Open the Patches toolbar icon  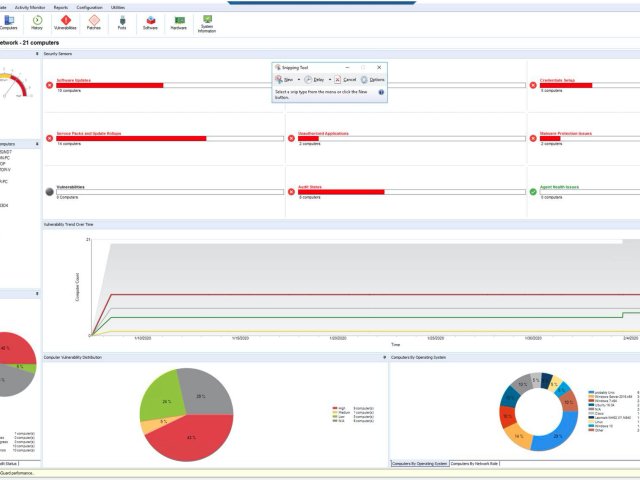(x=93, y=21)
